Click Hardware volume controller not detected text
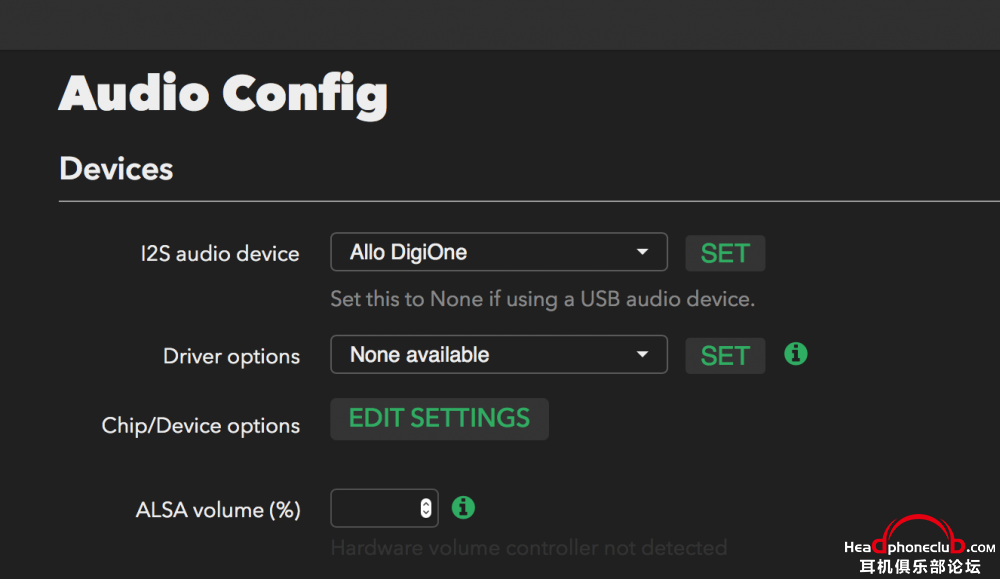1000x579 pixels. (529, 548)
